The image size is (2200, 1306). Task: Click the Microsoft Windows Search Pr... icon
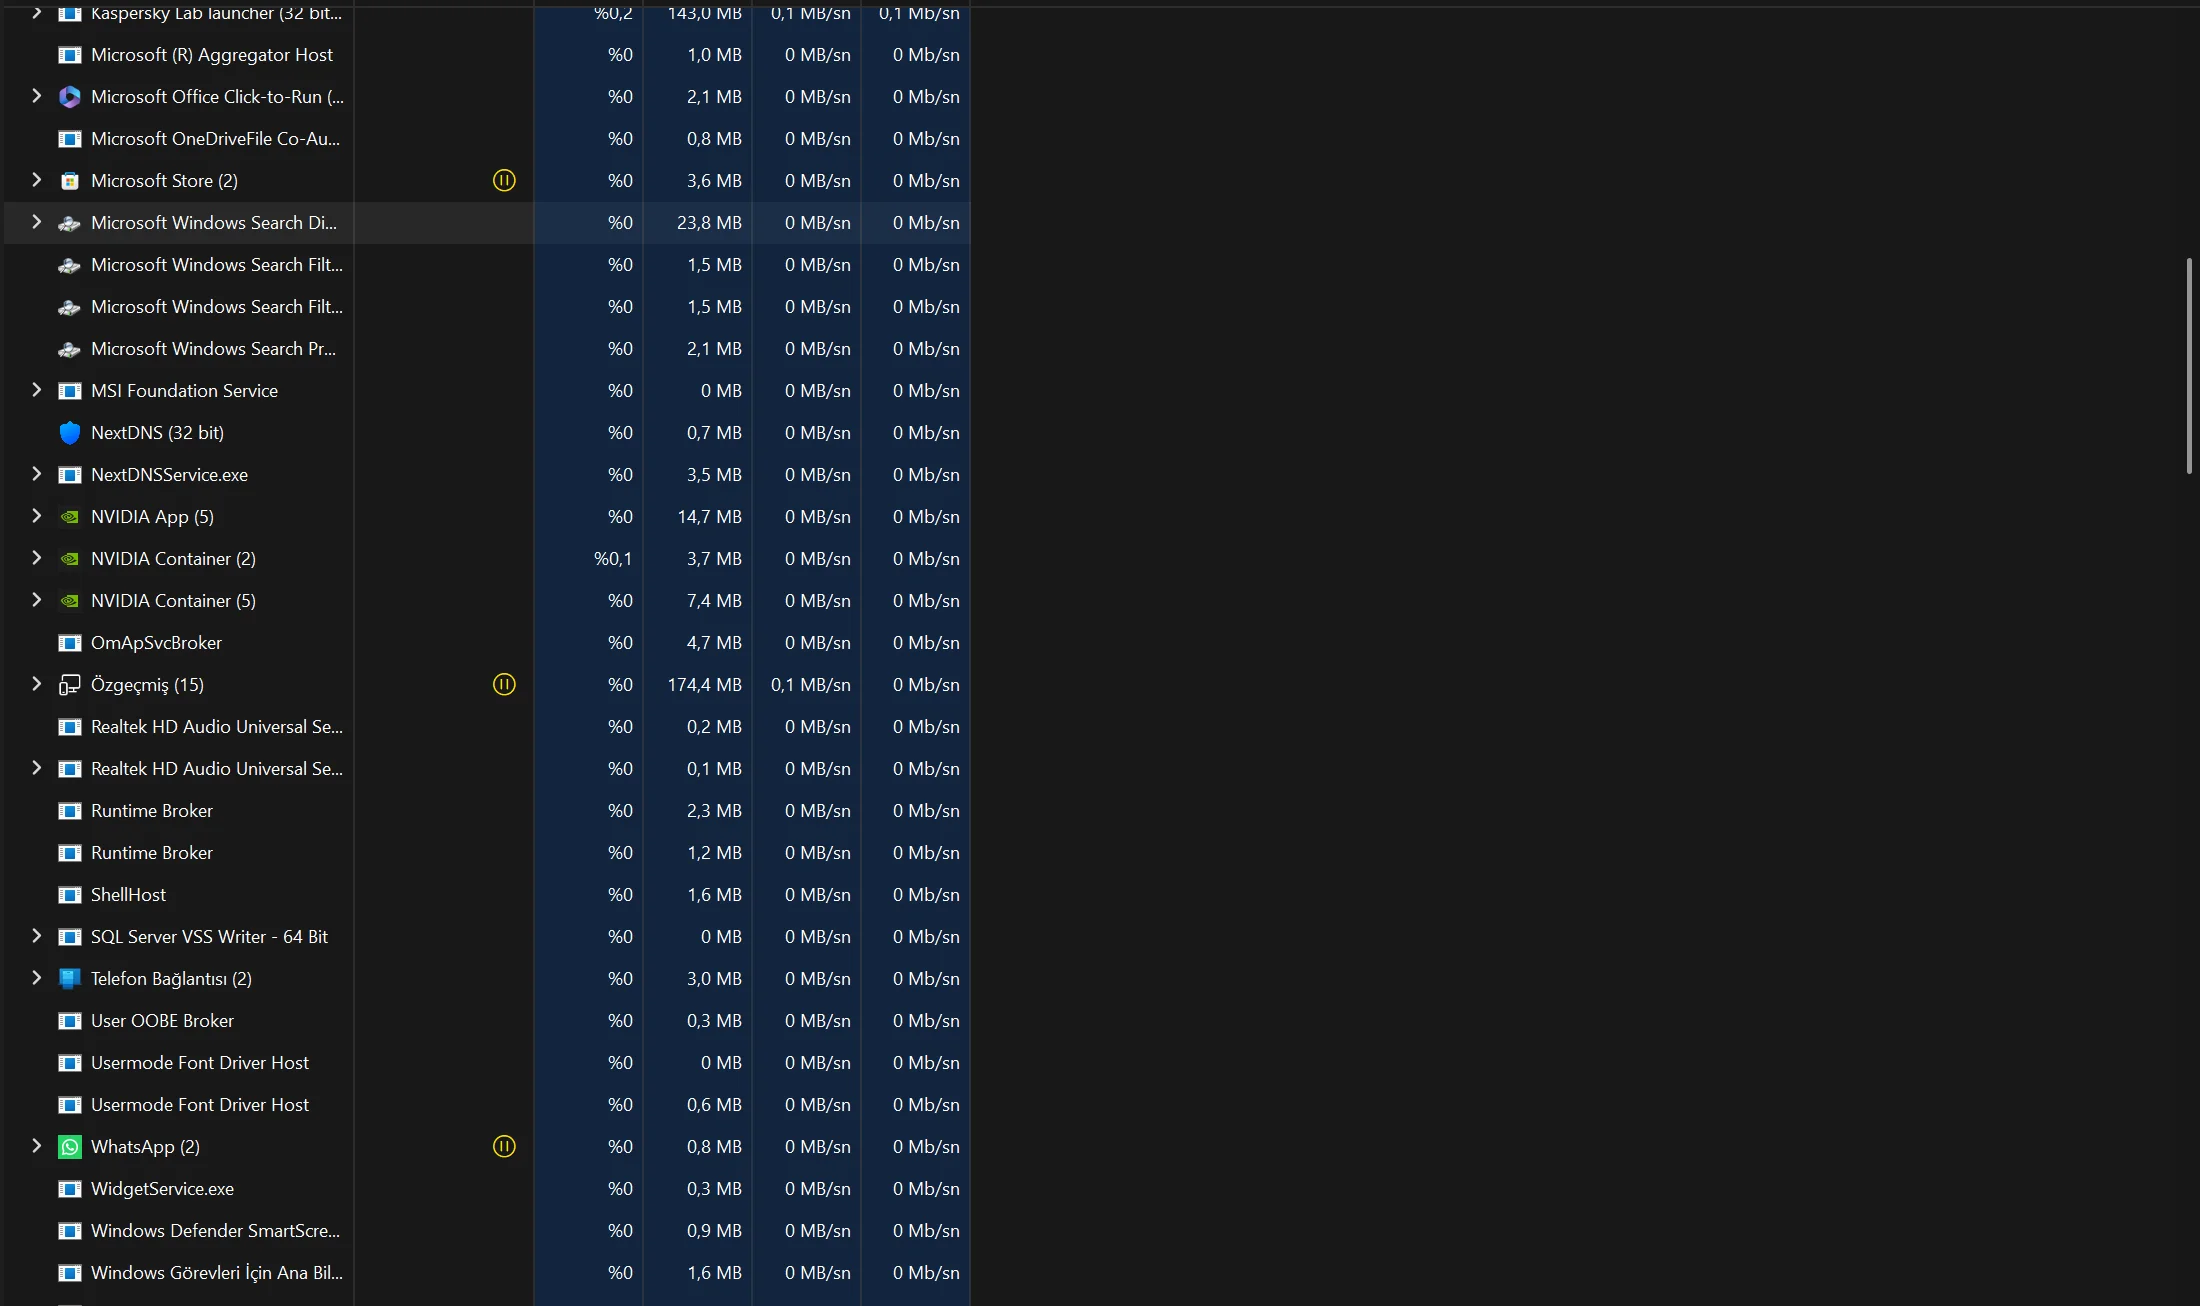point(69,349)
